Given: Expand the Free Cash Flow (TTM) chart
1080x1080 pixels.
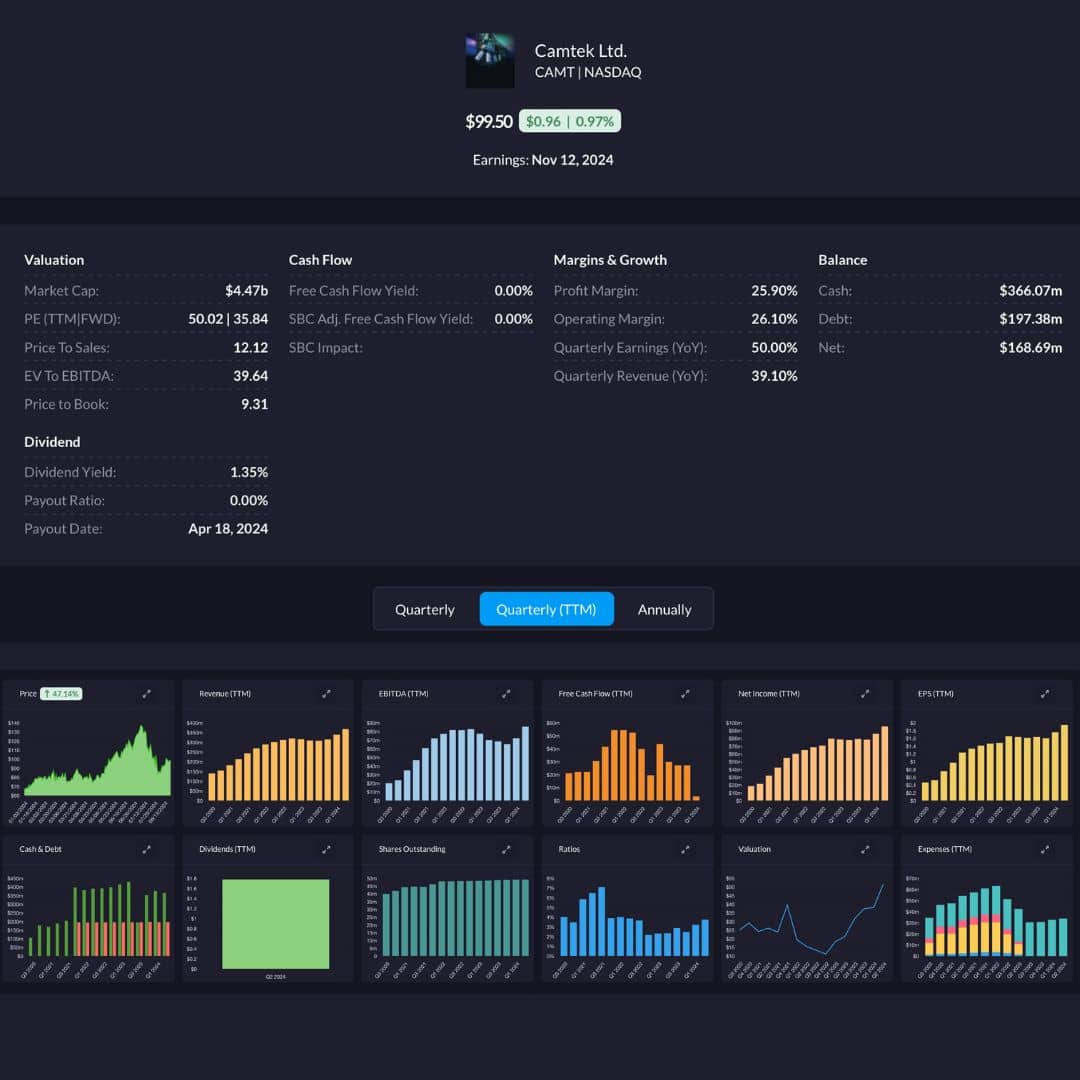Looking at the screenshot, I should pos(685,694).
